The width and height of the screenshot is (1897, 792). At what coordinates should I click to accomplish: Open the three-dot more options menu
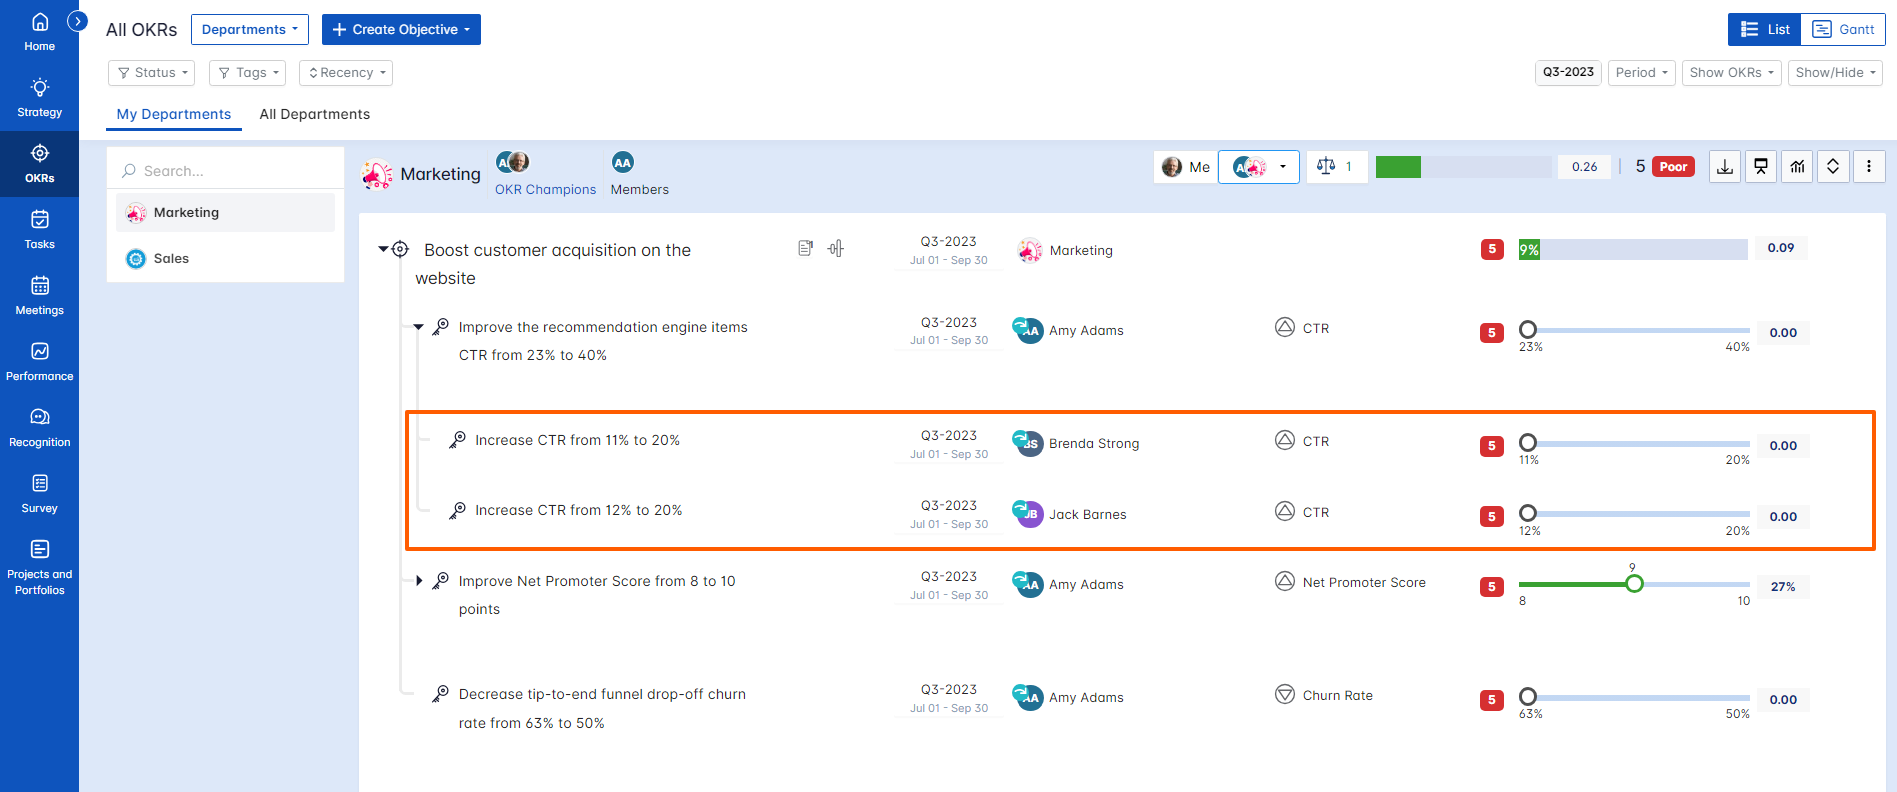[1869, 167]
